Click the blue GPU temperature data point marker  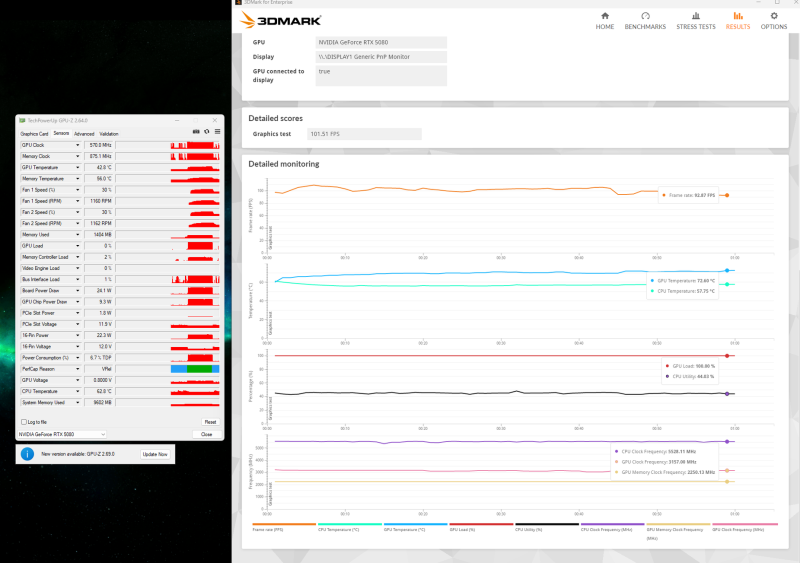(x=727, y=271)
